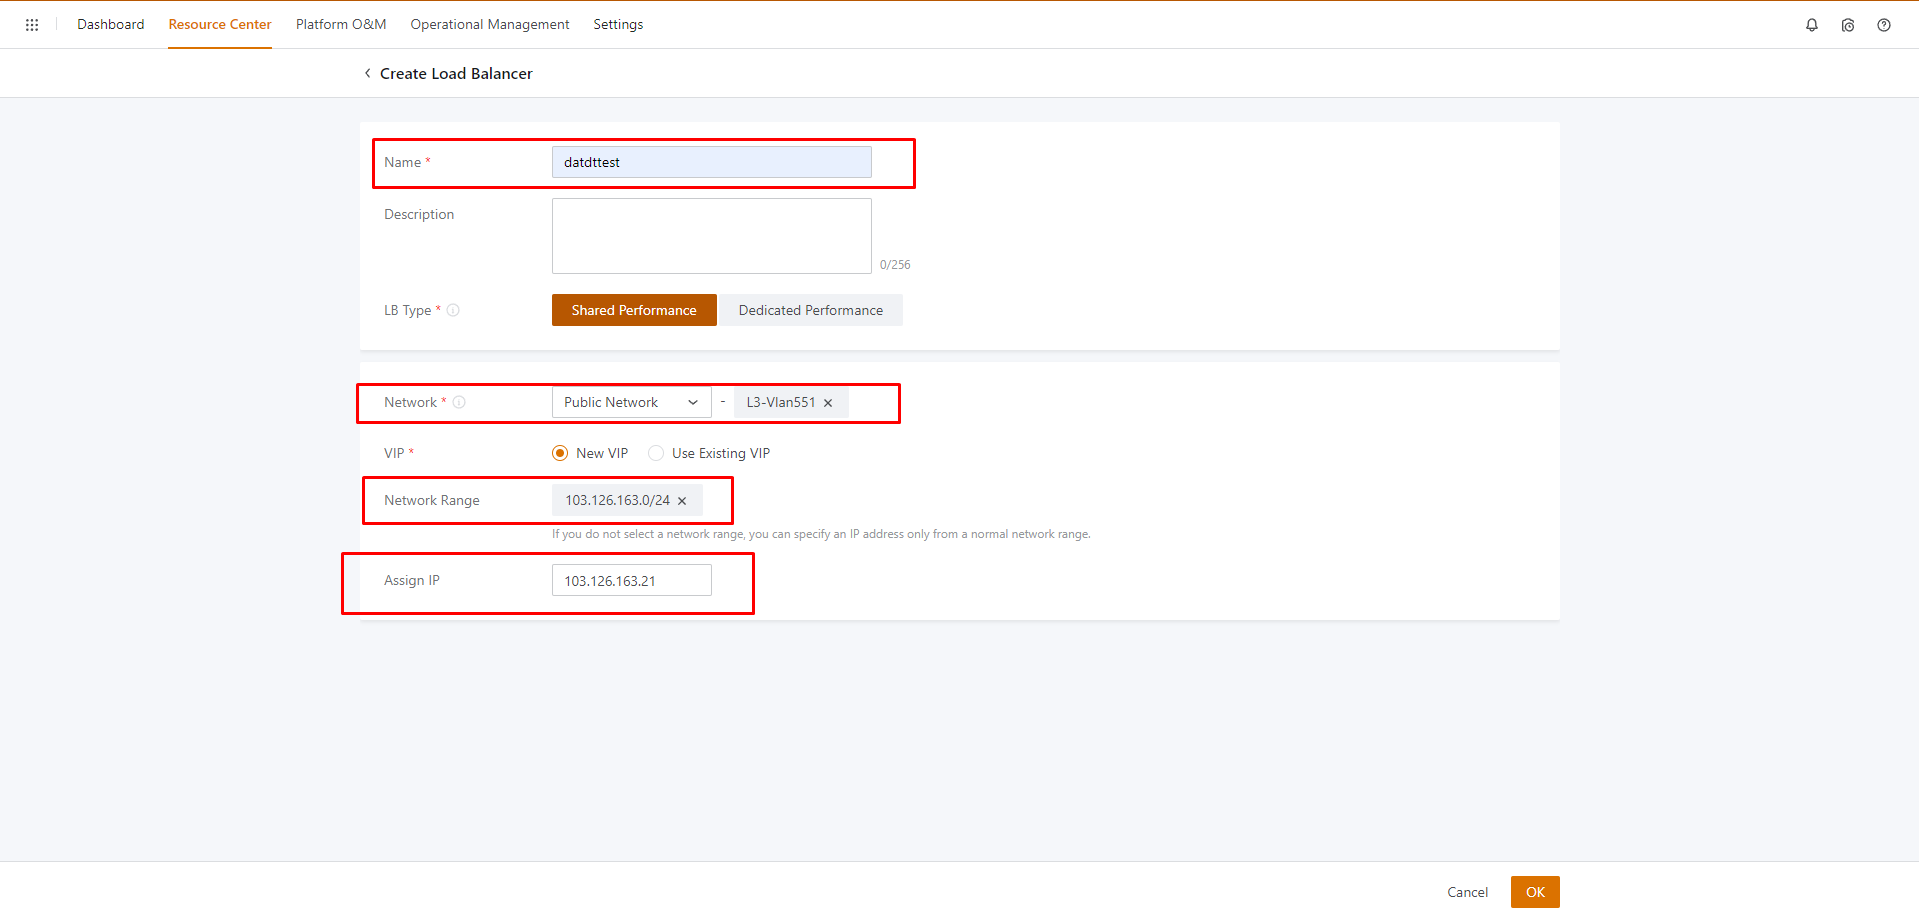Switch to the Dashboard tab
1919x922 pixels.
[110, 24]
